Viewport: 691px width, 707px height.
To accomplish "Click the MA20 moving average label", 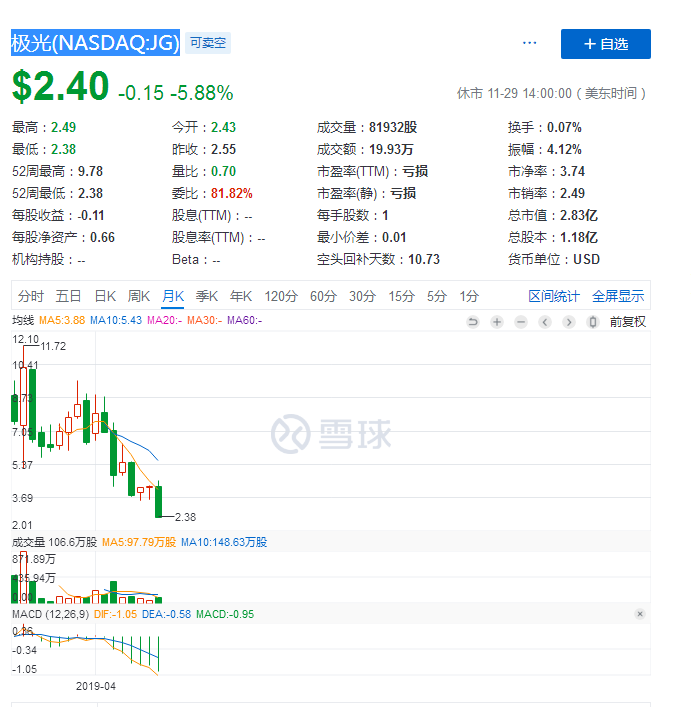I will click(x=165, y=320).
